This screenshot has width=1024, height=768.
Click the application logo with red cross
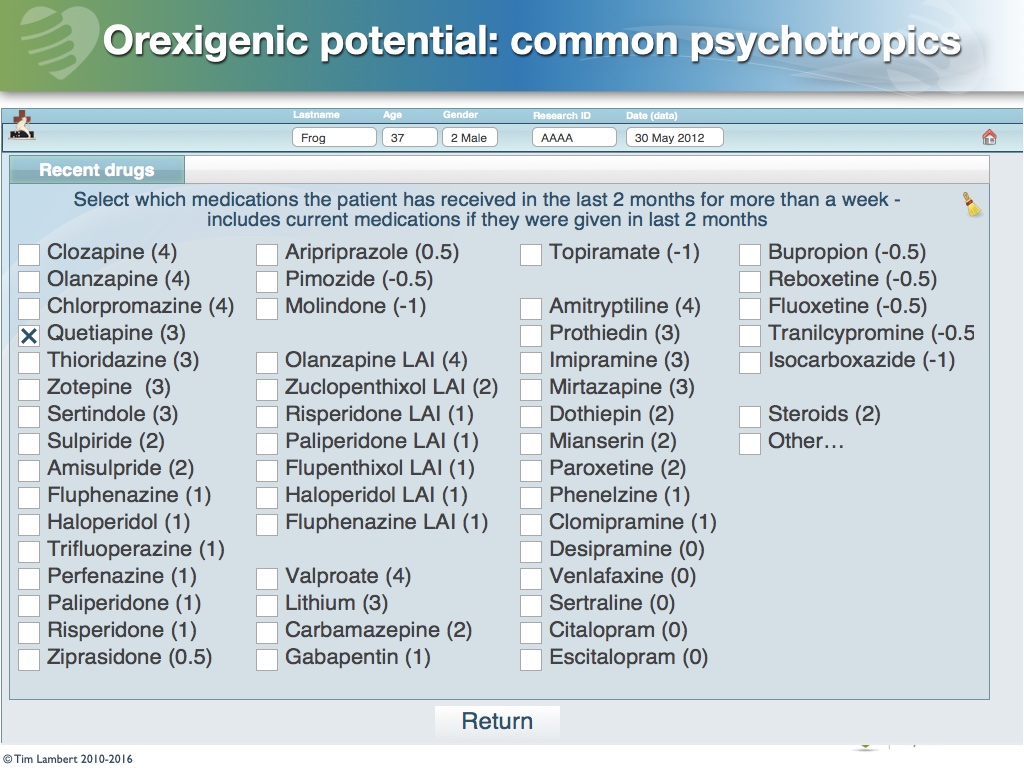pos(23,124)
